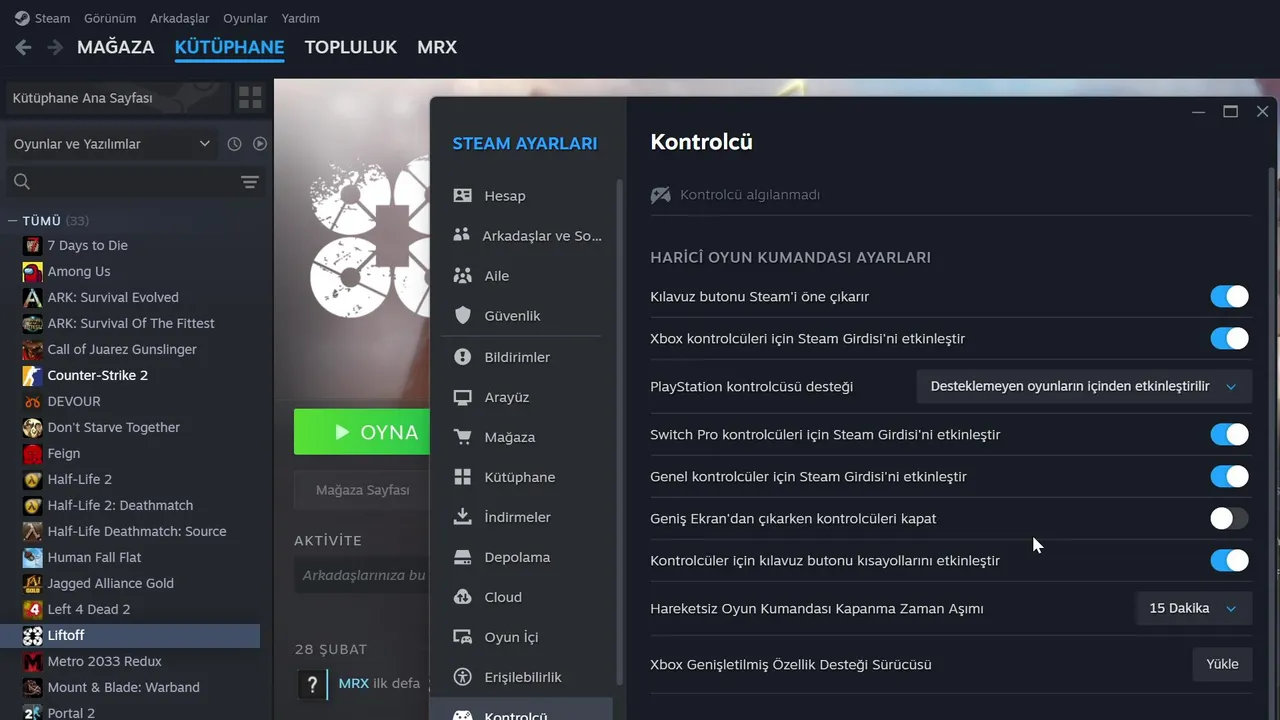Click the Yükle button for Xbox driver
Image resolution: width=1280 pixels, height=720 pixels.
tap(1222, 664)
